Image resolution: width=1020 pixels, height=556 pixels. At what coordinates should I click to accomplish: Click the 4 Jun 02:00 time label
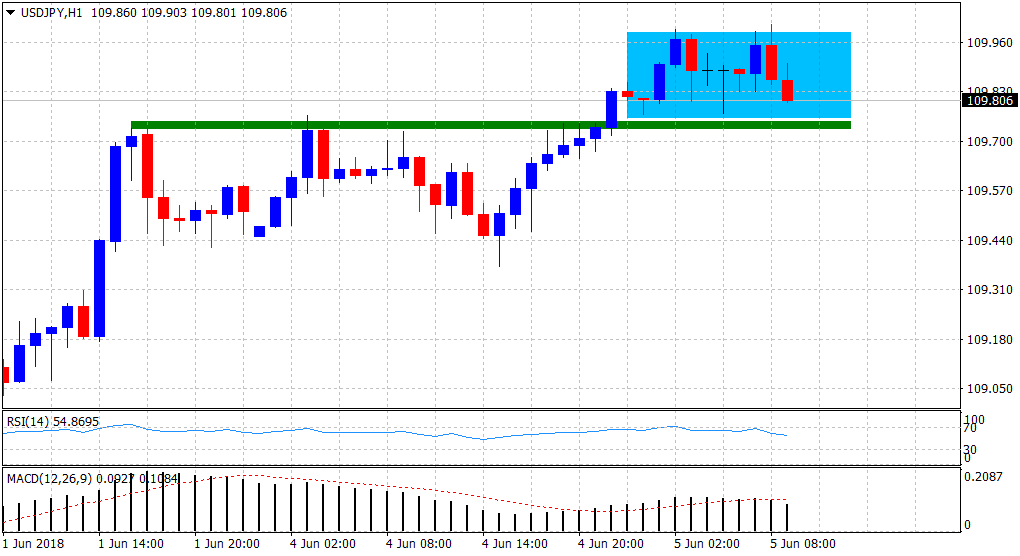click(321, 544)
